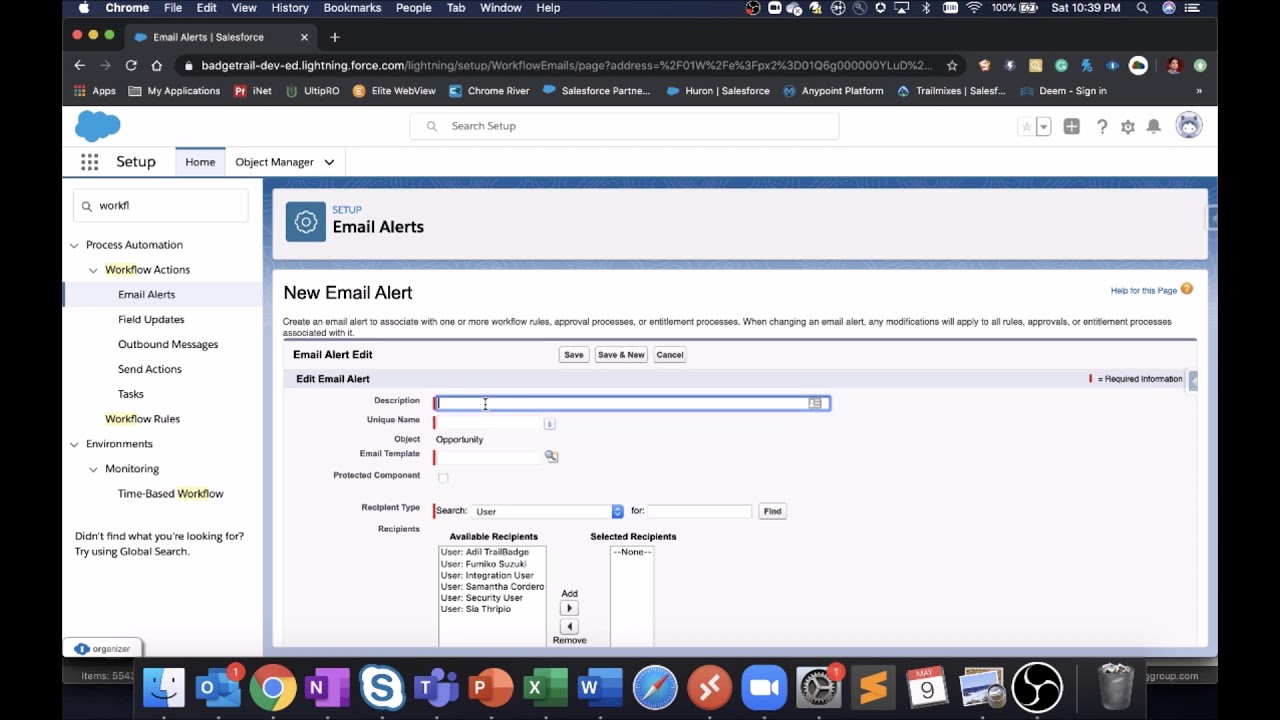Open the Salesforce App Launcher grid
This screenshot has height=720, width=1280.
(89, 162)
